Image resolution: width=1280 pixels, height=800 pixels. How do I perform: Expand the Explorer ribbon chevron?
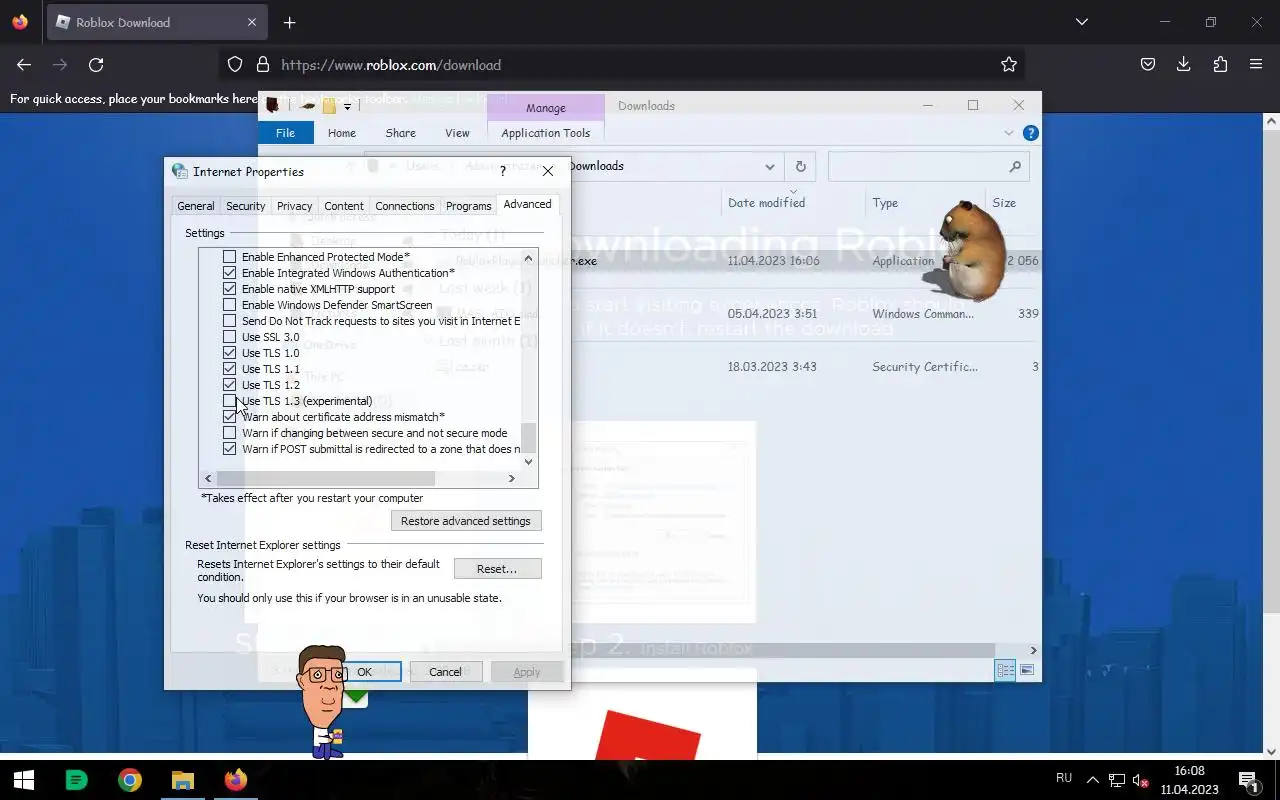(x=1008, y=133)
